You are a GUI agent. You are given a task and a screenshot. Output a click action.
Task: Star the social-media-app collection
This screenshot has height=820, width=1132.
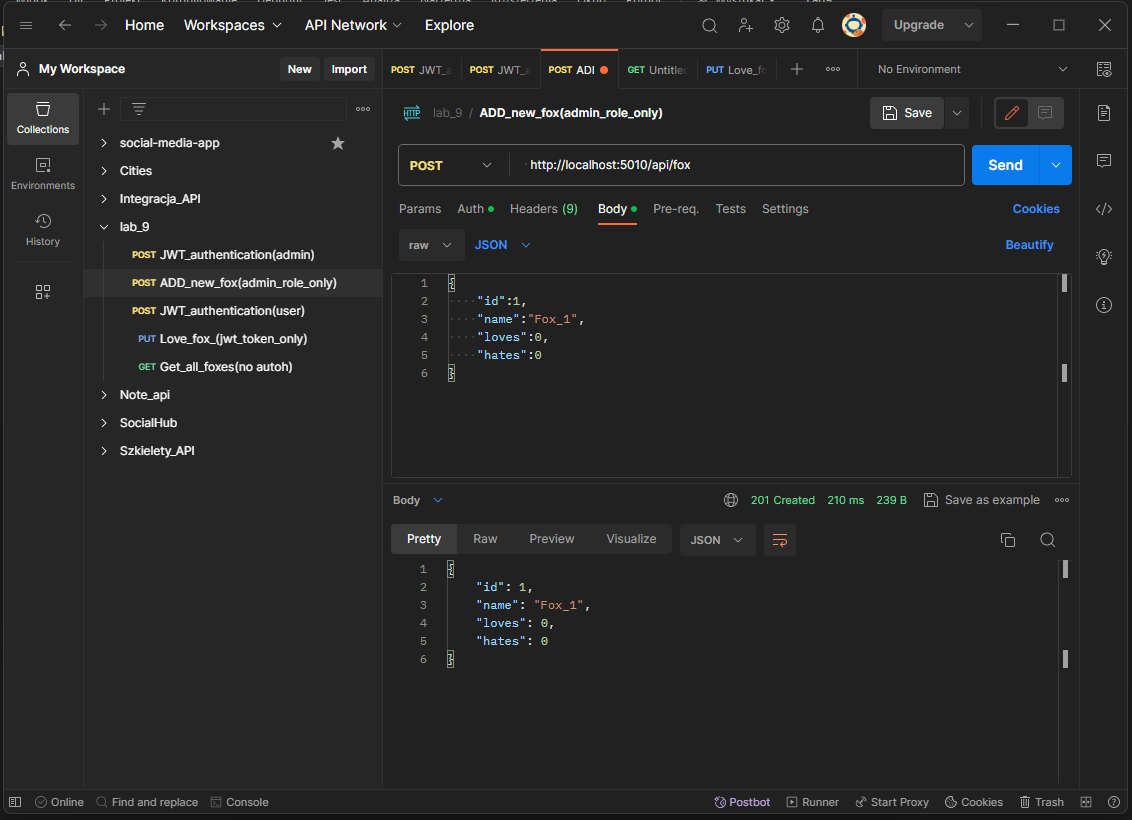tap(338, 143)
